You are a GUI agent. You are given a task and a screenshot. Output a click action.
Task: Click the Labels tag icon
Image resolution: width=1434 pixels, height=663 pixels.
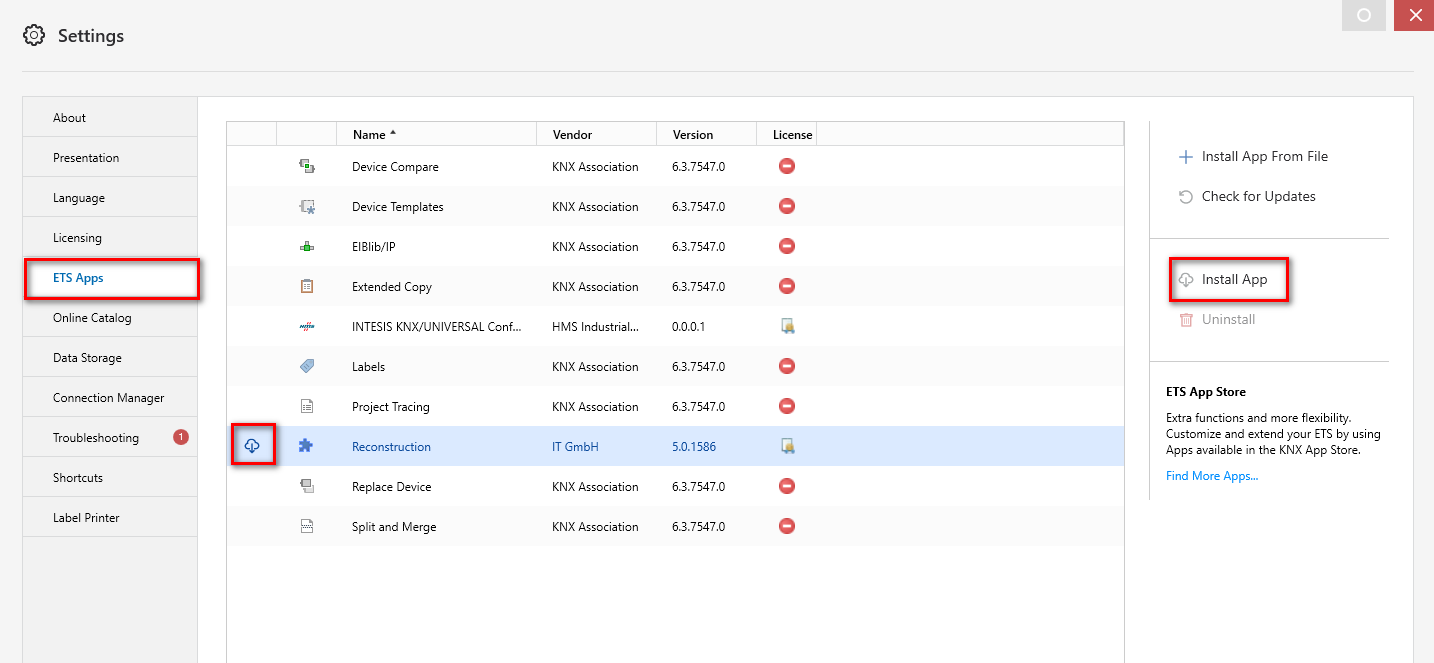click(308, 366)
